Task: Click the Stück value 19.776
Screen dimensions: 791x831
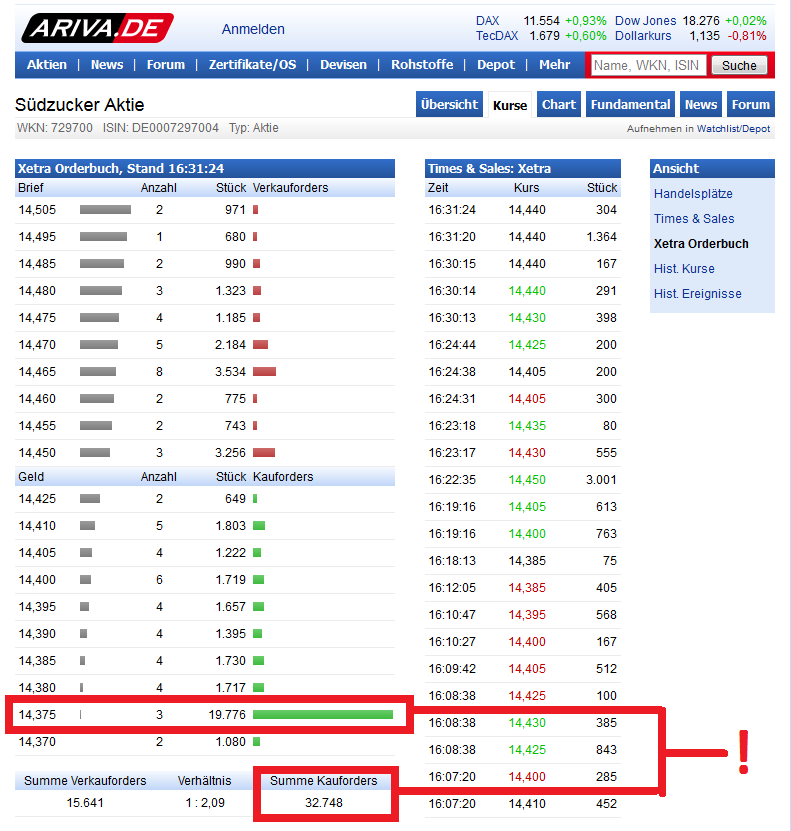Action: point(227,715)
